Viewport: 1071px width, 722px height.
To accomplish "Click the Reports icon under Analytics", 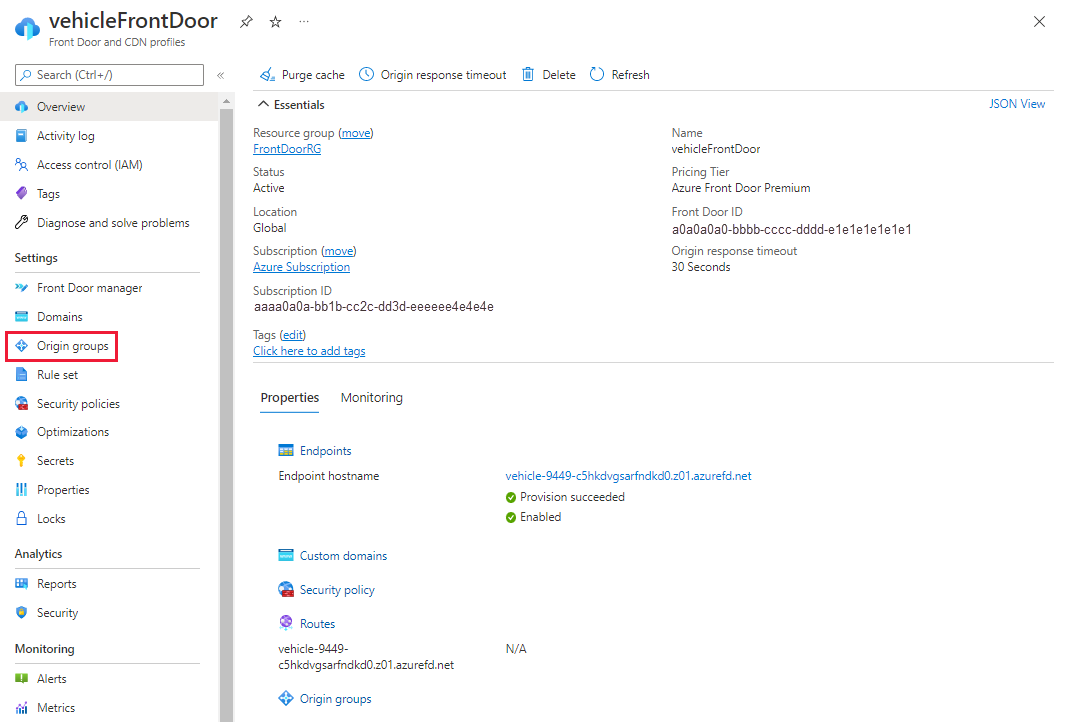I will click(22, 583).
